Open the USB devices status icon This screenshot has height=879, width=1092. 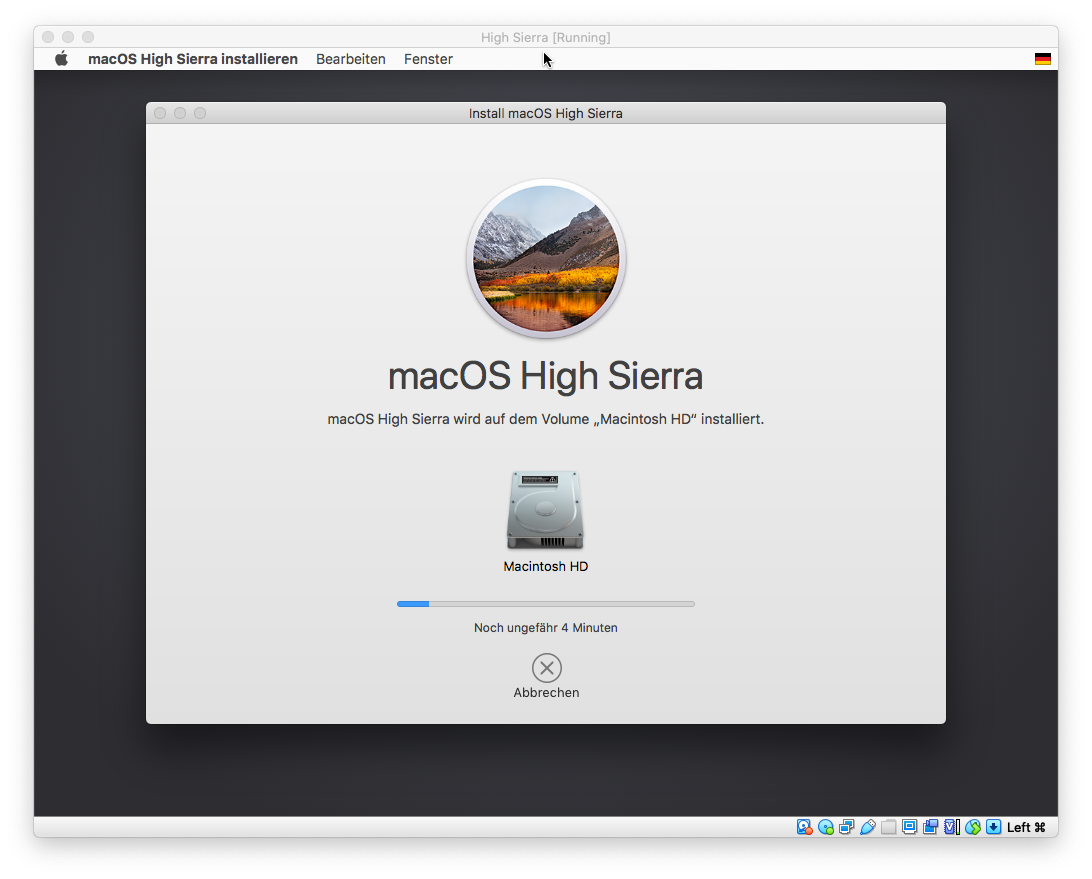click(x=868, y=827)
